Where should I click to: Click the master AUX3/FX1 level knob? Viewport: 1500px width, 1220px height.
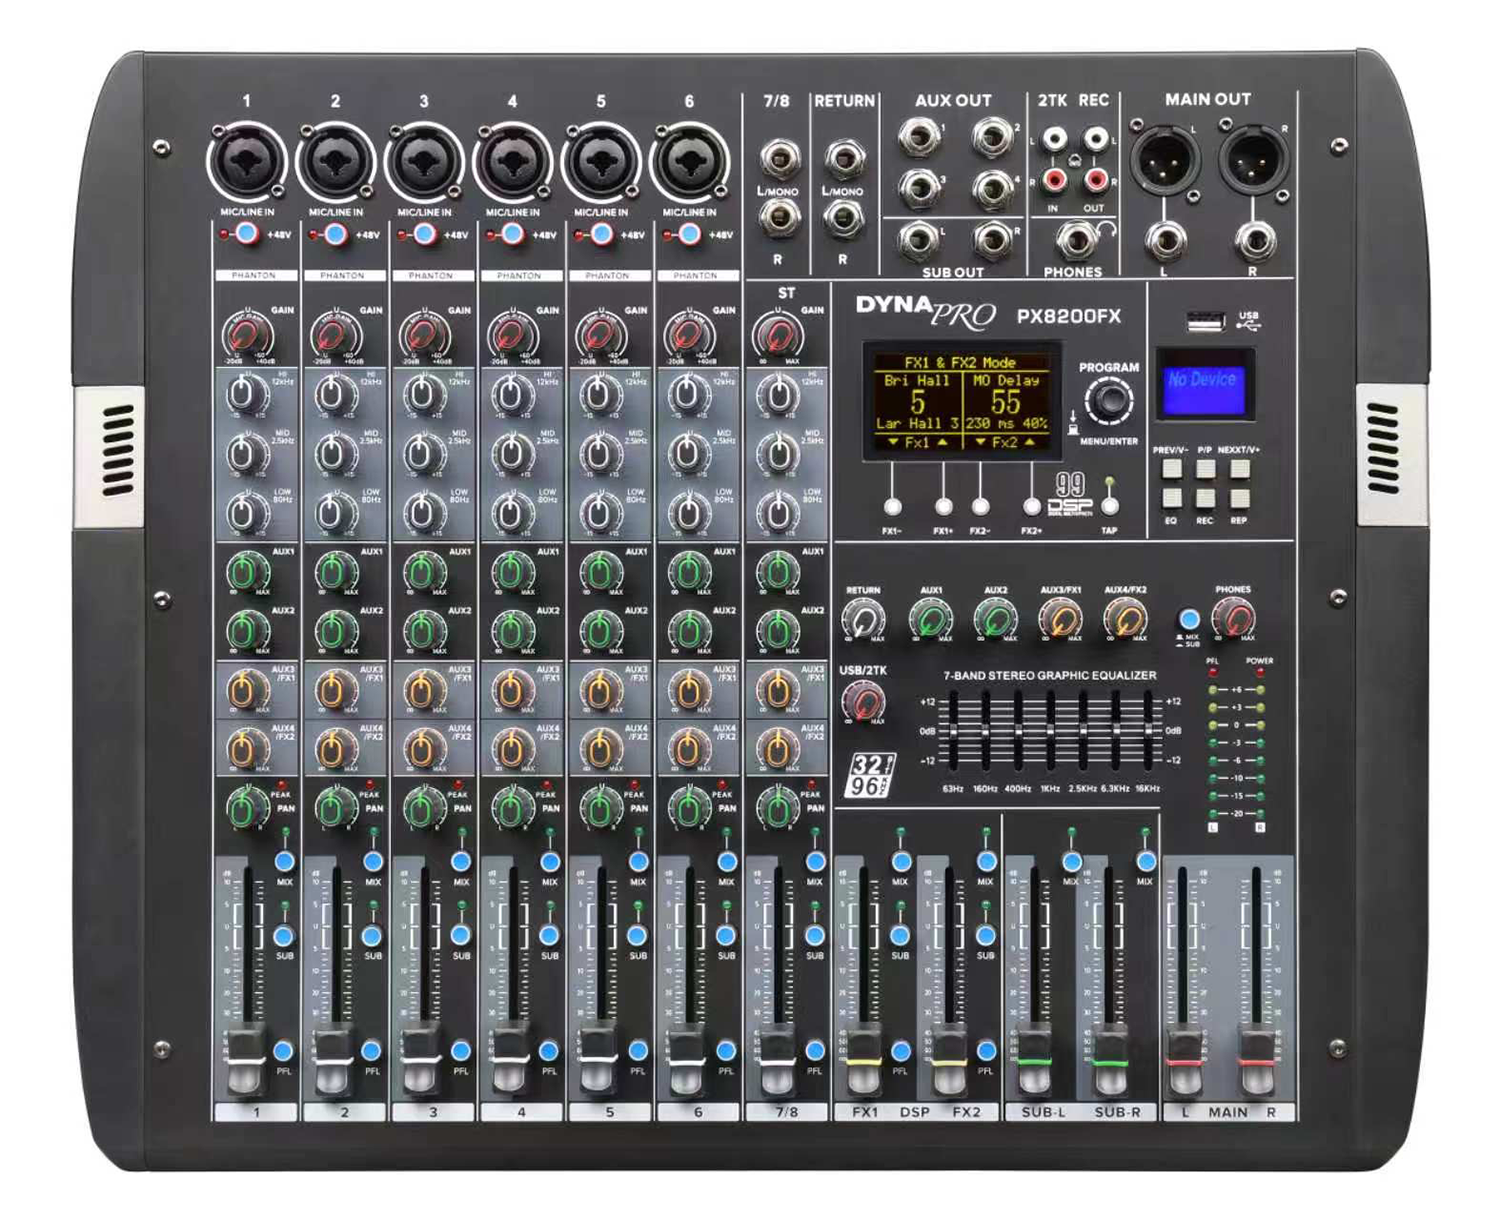[x=1060, y=620]
